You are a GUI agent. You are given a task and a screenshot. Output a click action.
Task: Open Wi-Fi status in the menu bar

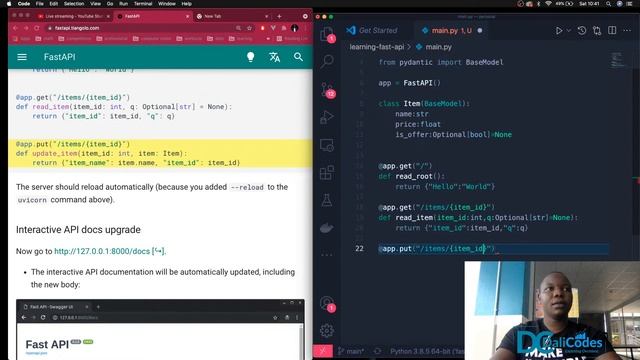(548, 4)
